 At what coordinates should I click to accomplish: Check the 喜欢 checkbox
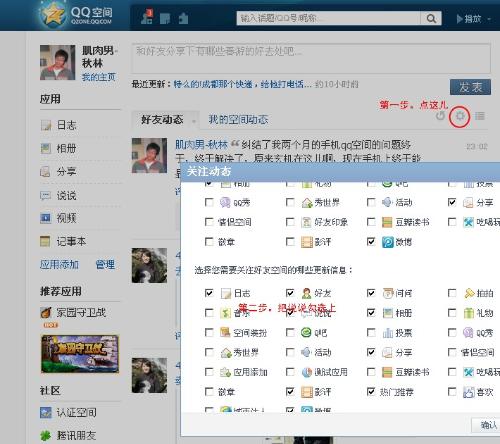[452, 392]
